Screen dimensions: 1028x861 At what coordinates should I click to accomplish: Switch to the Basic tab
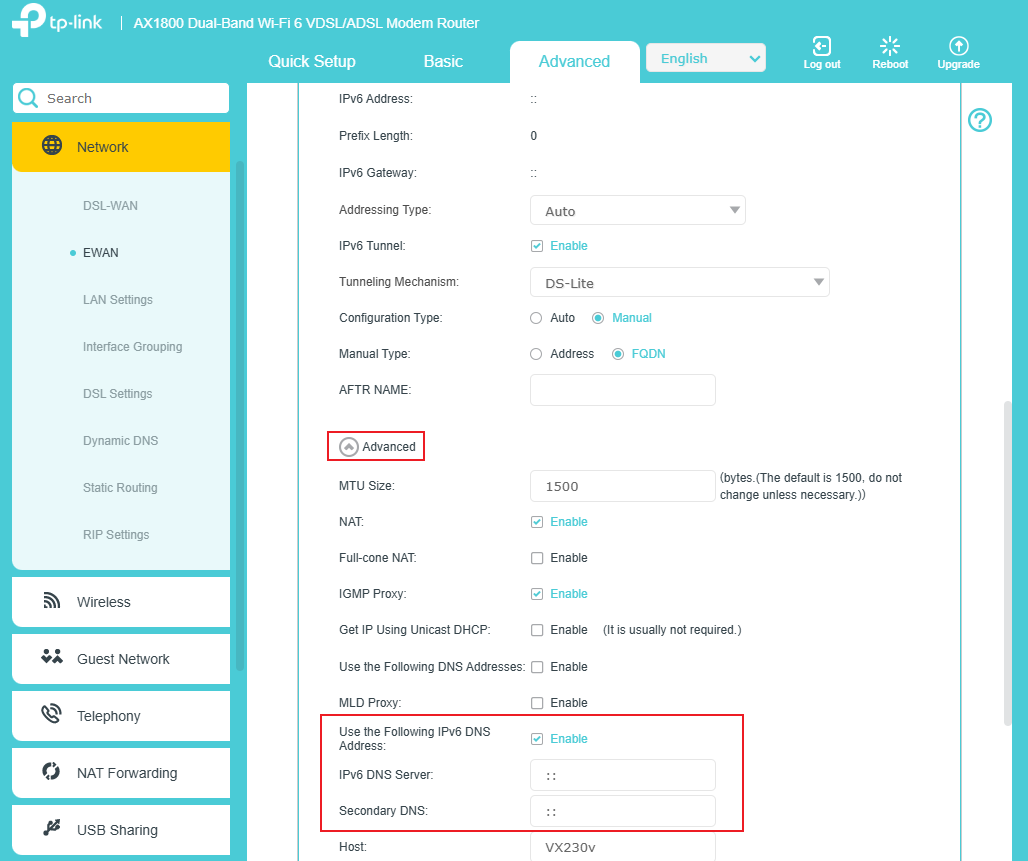click(443, 60)
